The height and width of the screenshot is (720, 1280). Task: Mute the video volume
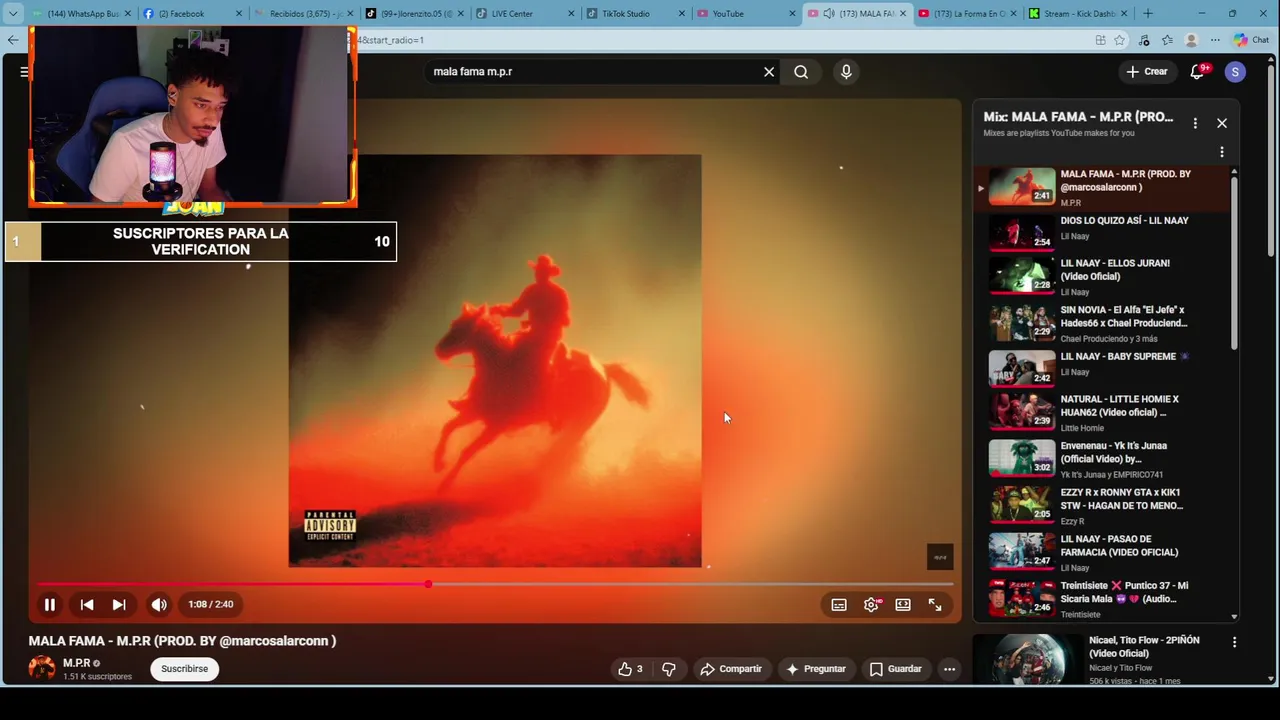[x=159, y=604]
